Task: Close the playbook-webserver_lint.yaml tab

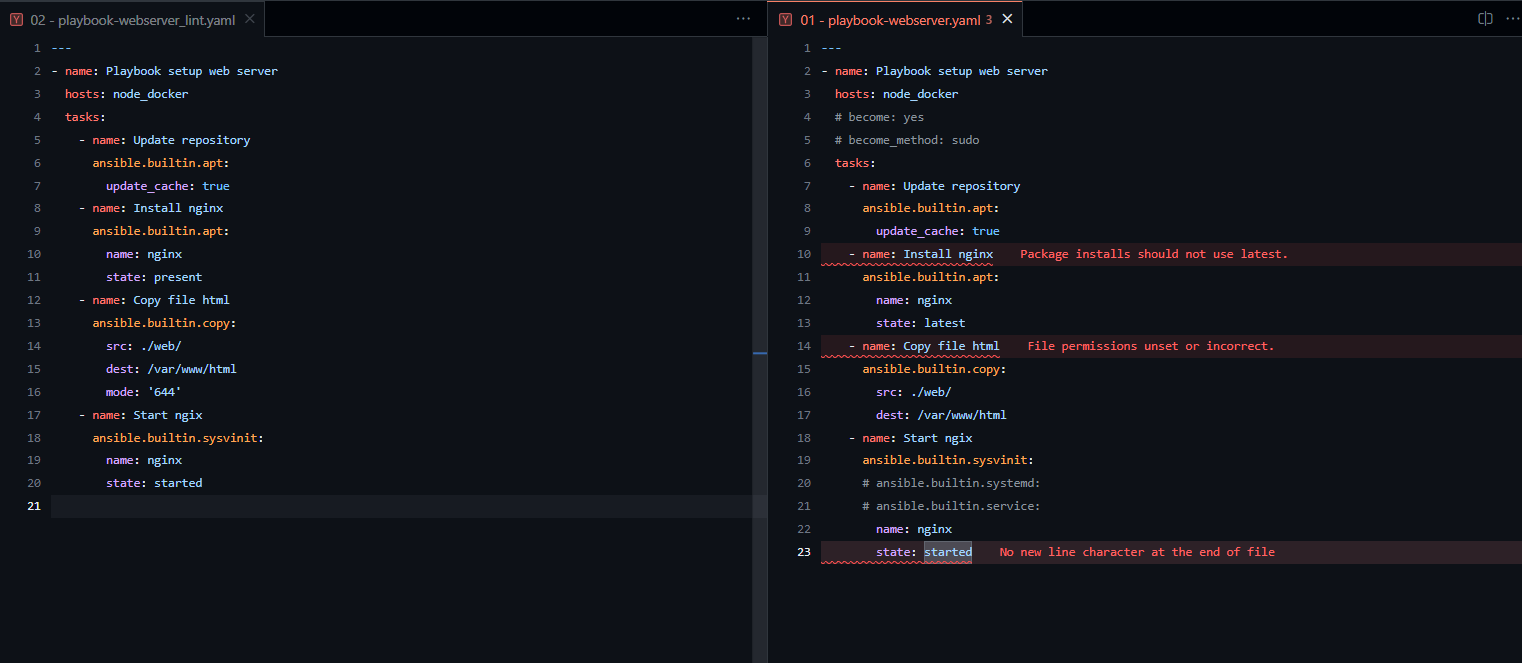Action: pyautogui.click(x=249, y=18)
